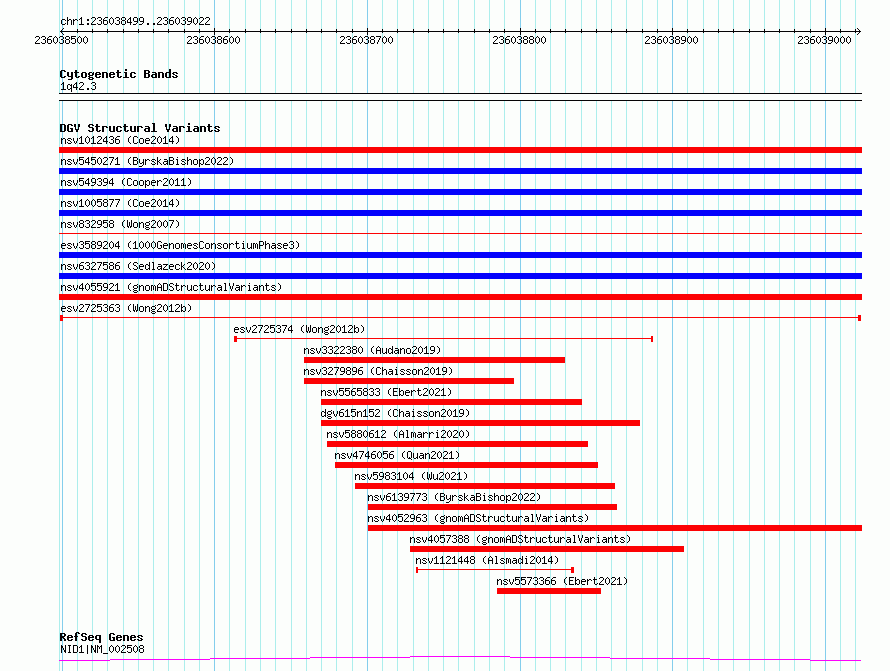
Task: Click the blue nsv1005877 variant bar
Action: [460, 213]
